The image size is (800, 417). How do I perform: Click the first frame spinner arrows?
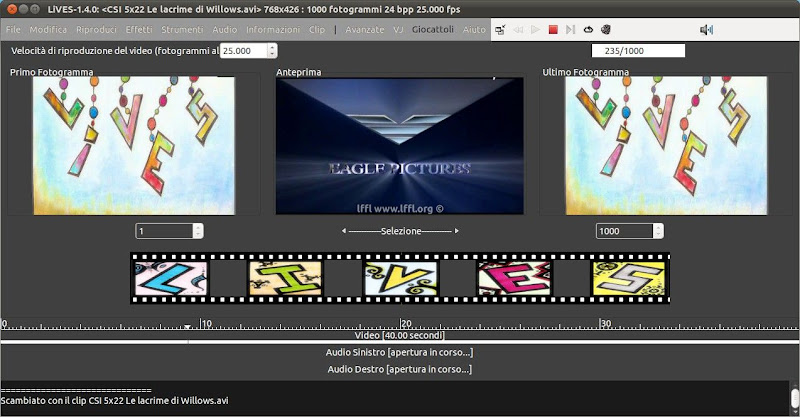point(198,231)
